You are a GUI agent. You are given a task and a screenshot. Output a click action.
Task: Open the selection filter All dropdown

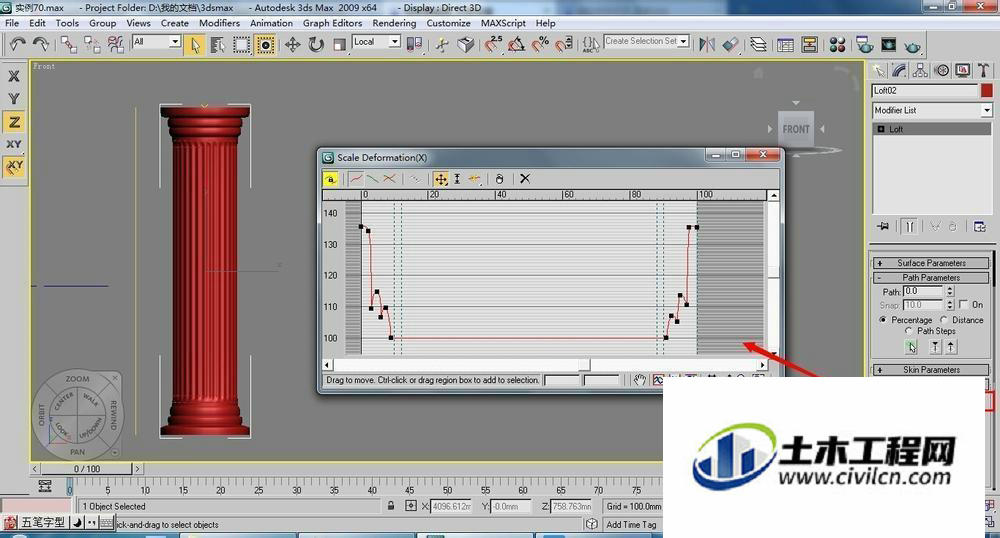pyautogui.click(x=175, y=41)
